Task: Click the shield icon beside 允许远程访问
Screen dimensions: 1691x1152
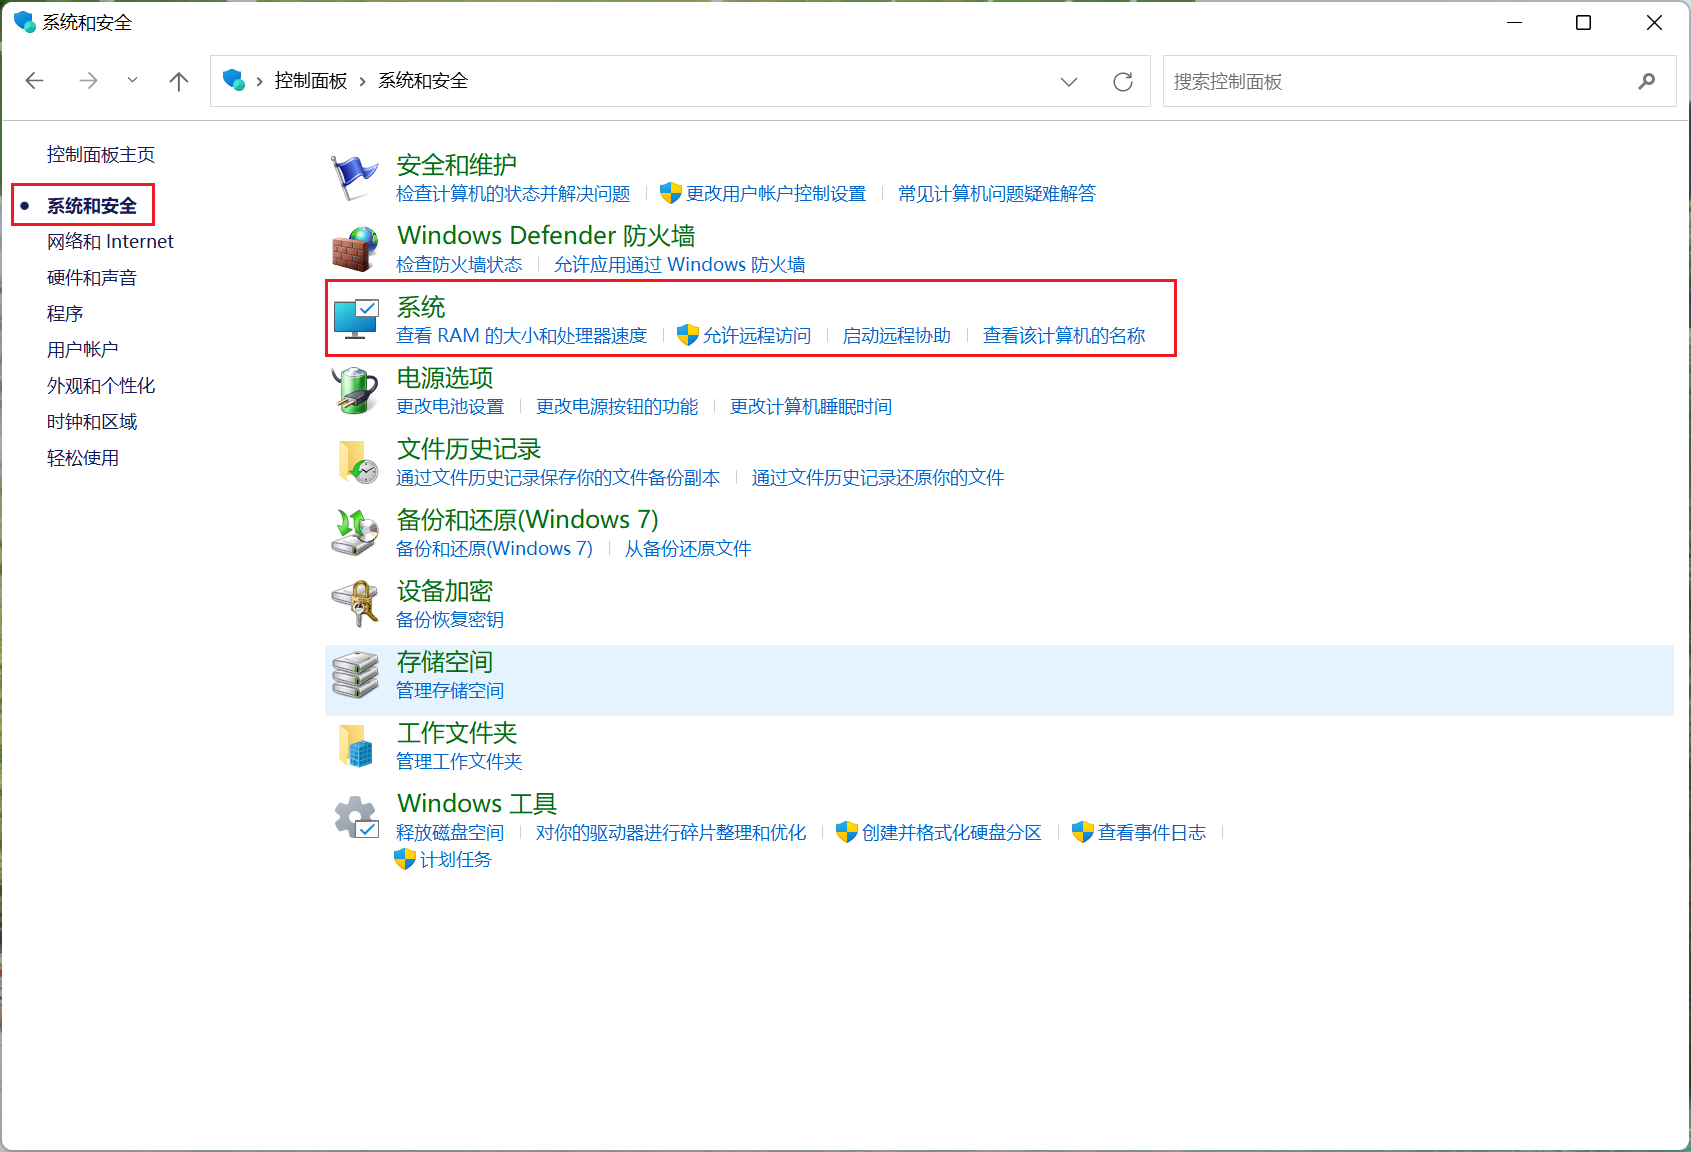Action: coord(687,335)
